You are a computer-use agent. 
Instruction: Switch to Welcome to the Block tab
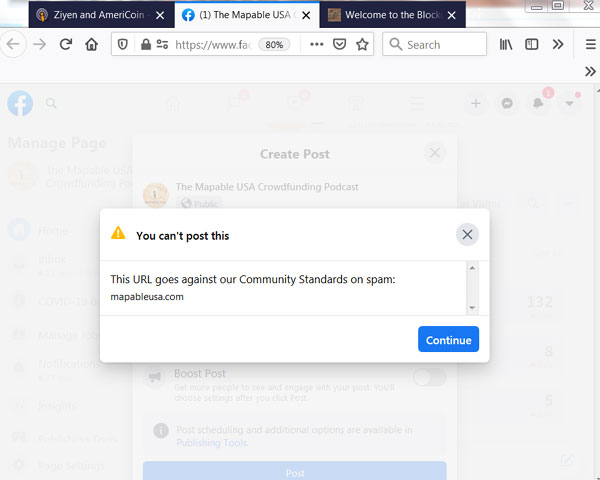click(393, 15)
